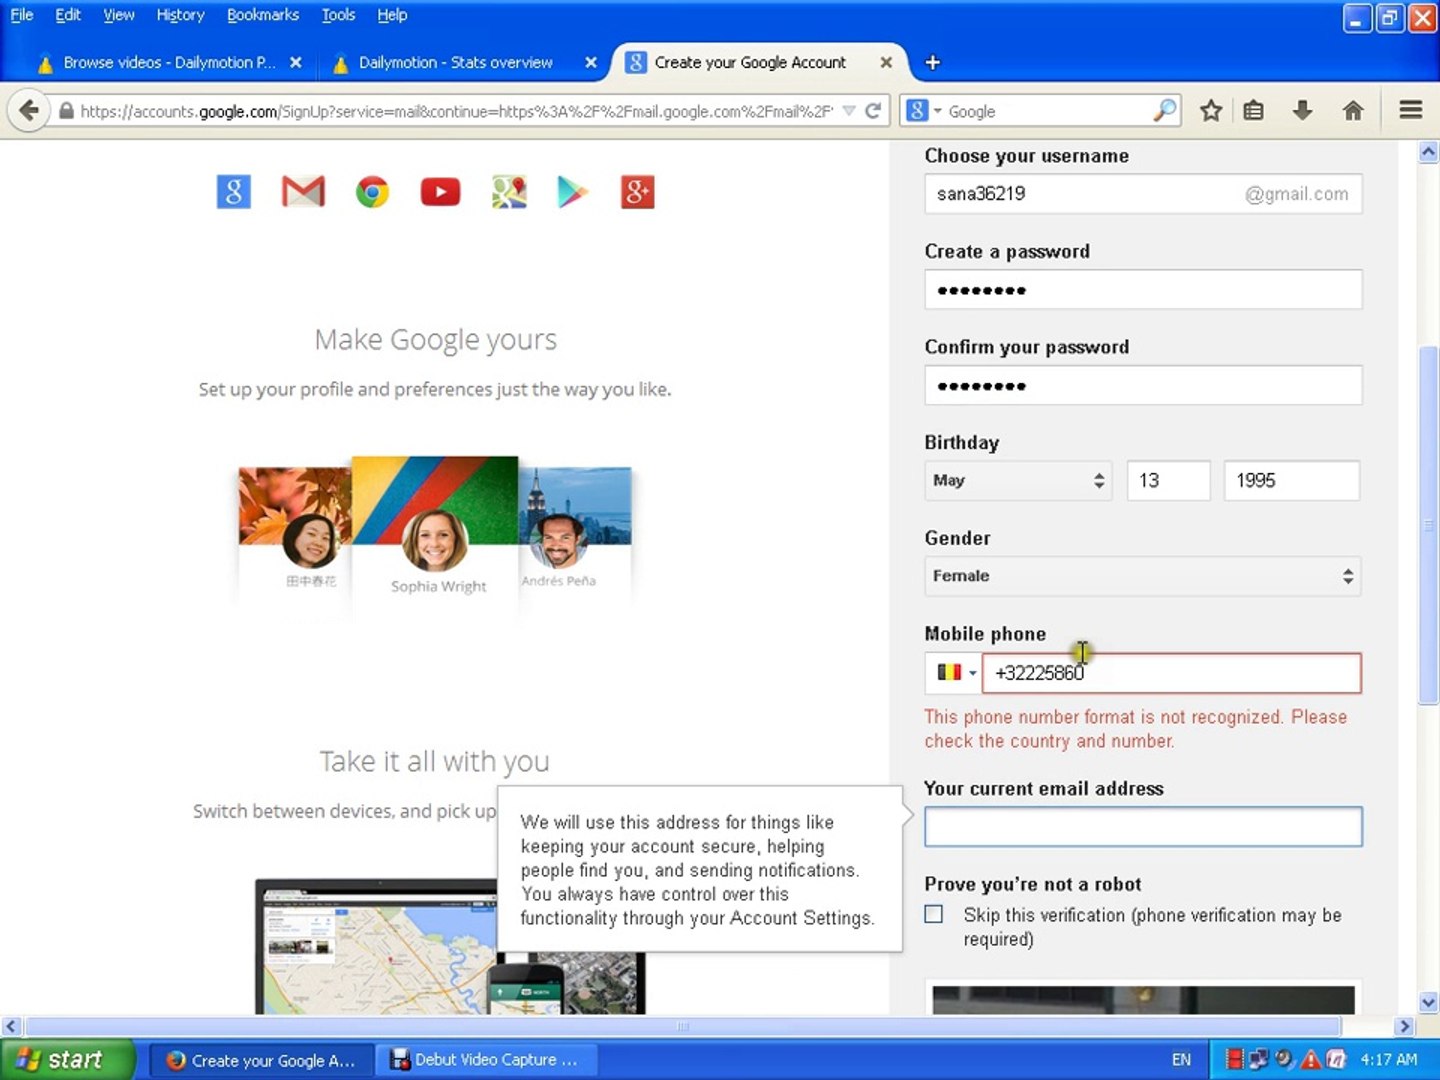Click the address bar URL
This screenshot has height=1080, width=1440.
[456, 111]
